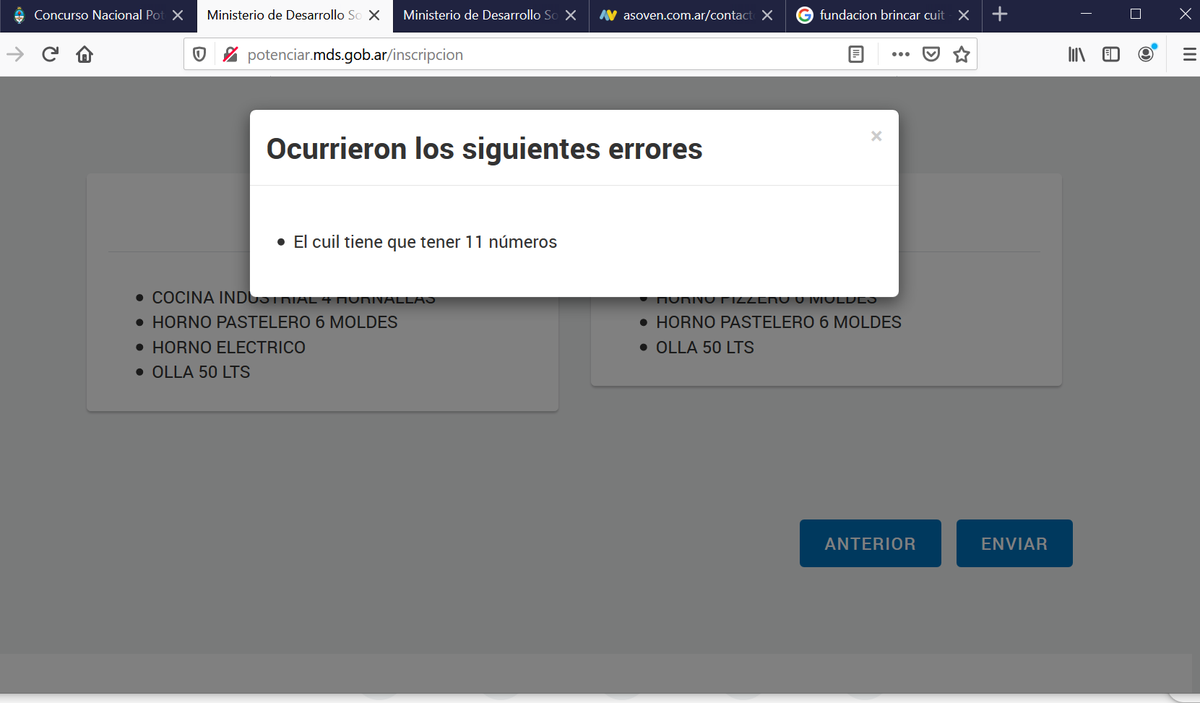
Task: Show insecure connection padlock details
Action: 230,55
